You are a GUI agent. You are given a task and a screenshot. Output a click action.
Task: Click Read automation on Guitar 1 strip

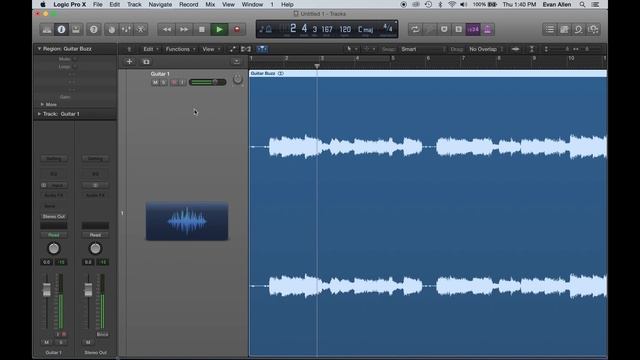[53, 235]
